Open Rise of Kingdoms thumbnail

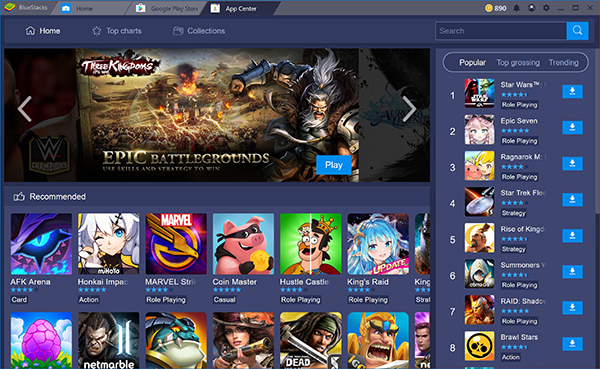tap(479, 237)
